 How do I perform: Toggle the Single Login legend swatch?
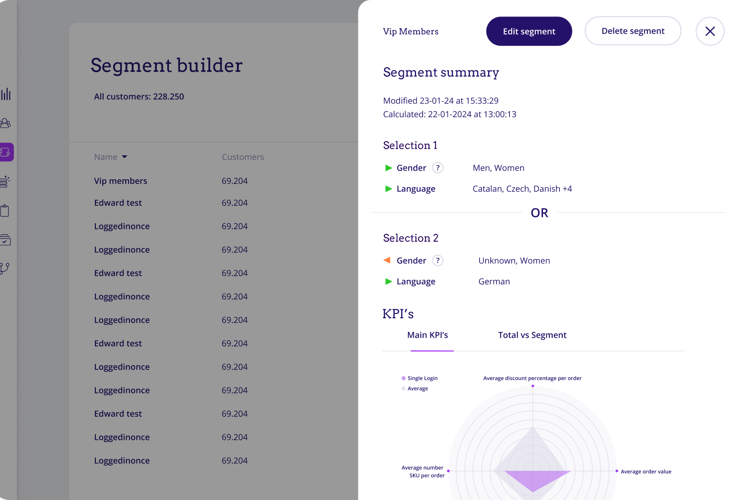[x=403, y=378]
